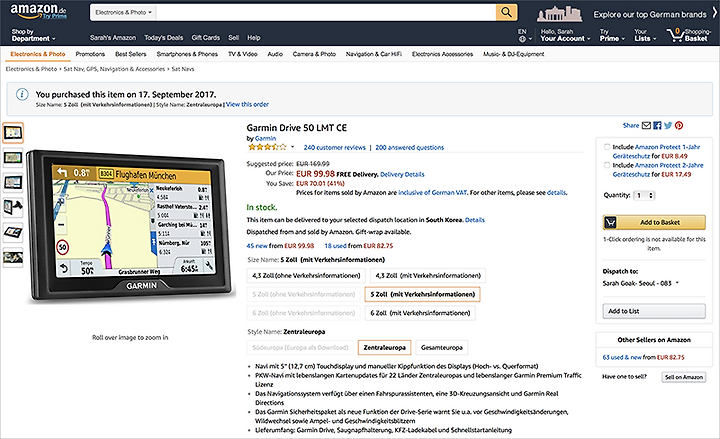Select second product thumbnail with map view
The height and width of the screenshot is (439, 720).
tap(13, 158)
